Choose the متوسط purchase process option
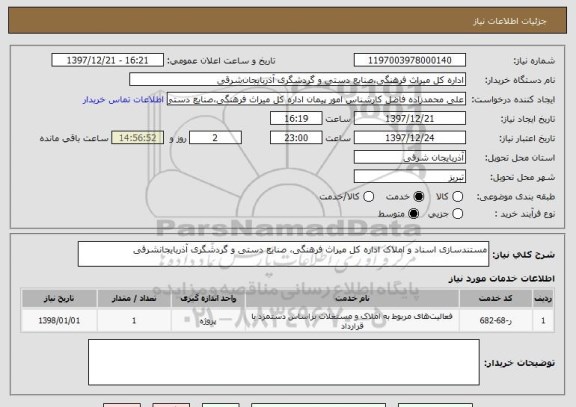Viewport: 576px width, 407px height. 414,213
